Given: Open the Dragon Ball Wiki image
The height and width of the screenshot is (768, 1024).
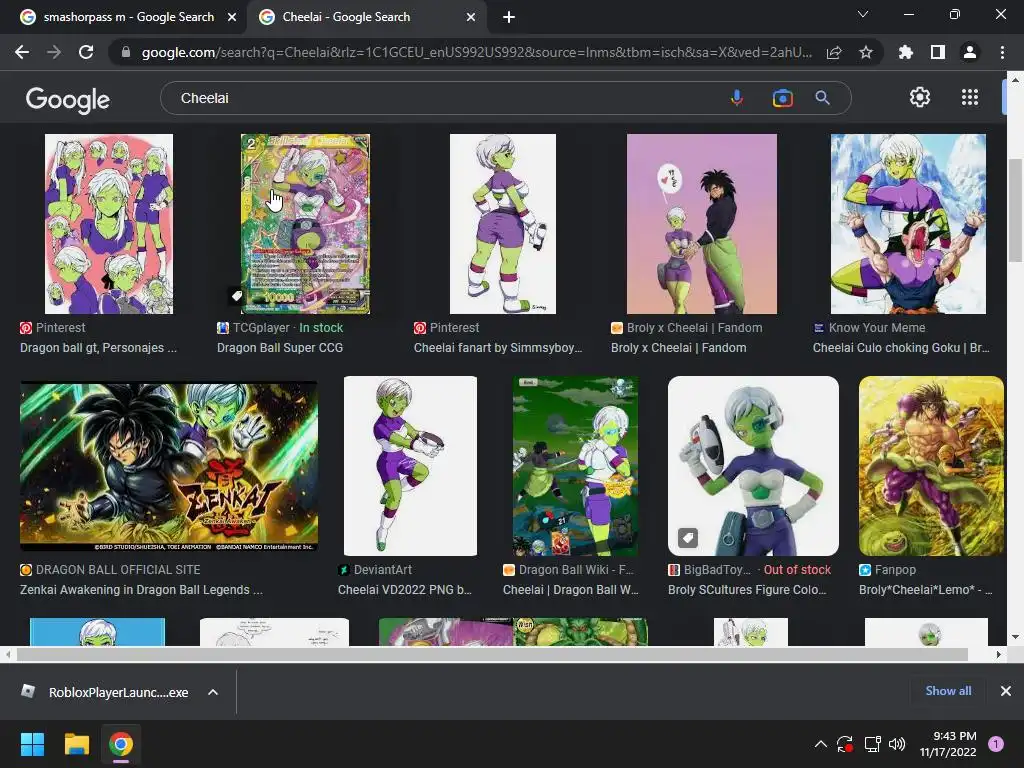Looking at the screenshot, I should tap(575, 466).
